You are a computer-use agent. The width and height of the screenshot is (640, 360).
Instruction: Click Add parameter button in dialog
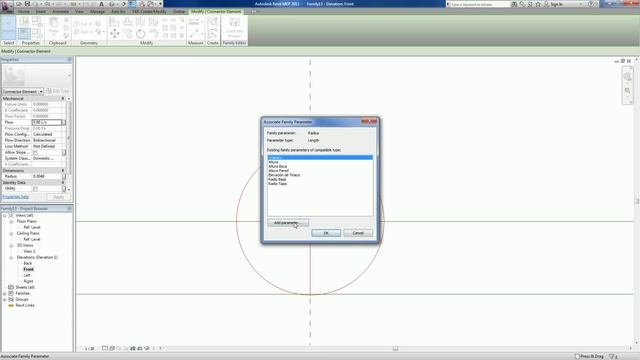point(288,223)
